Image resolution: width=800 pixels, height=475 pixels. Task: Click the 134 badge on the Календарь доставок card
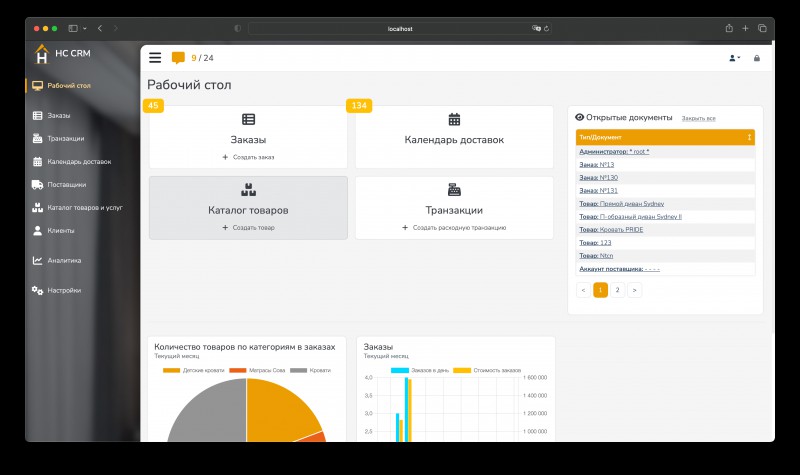359,106
